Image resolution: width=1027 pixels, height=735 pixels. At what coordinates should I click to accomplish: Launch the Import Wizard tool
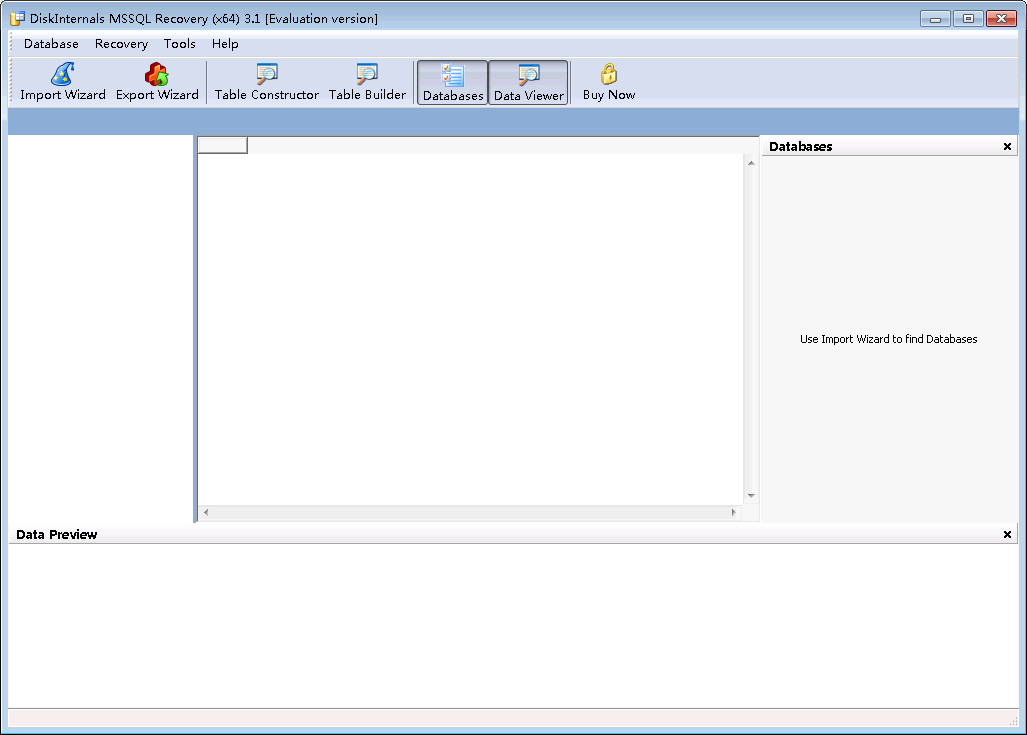pyautogui.click(x=62, y=82)
